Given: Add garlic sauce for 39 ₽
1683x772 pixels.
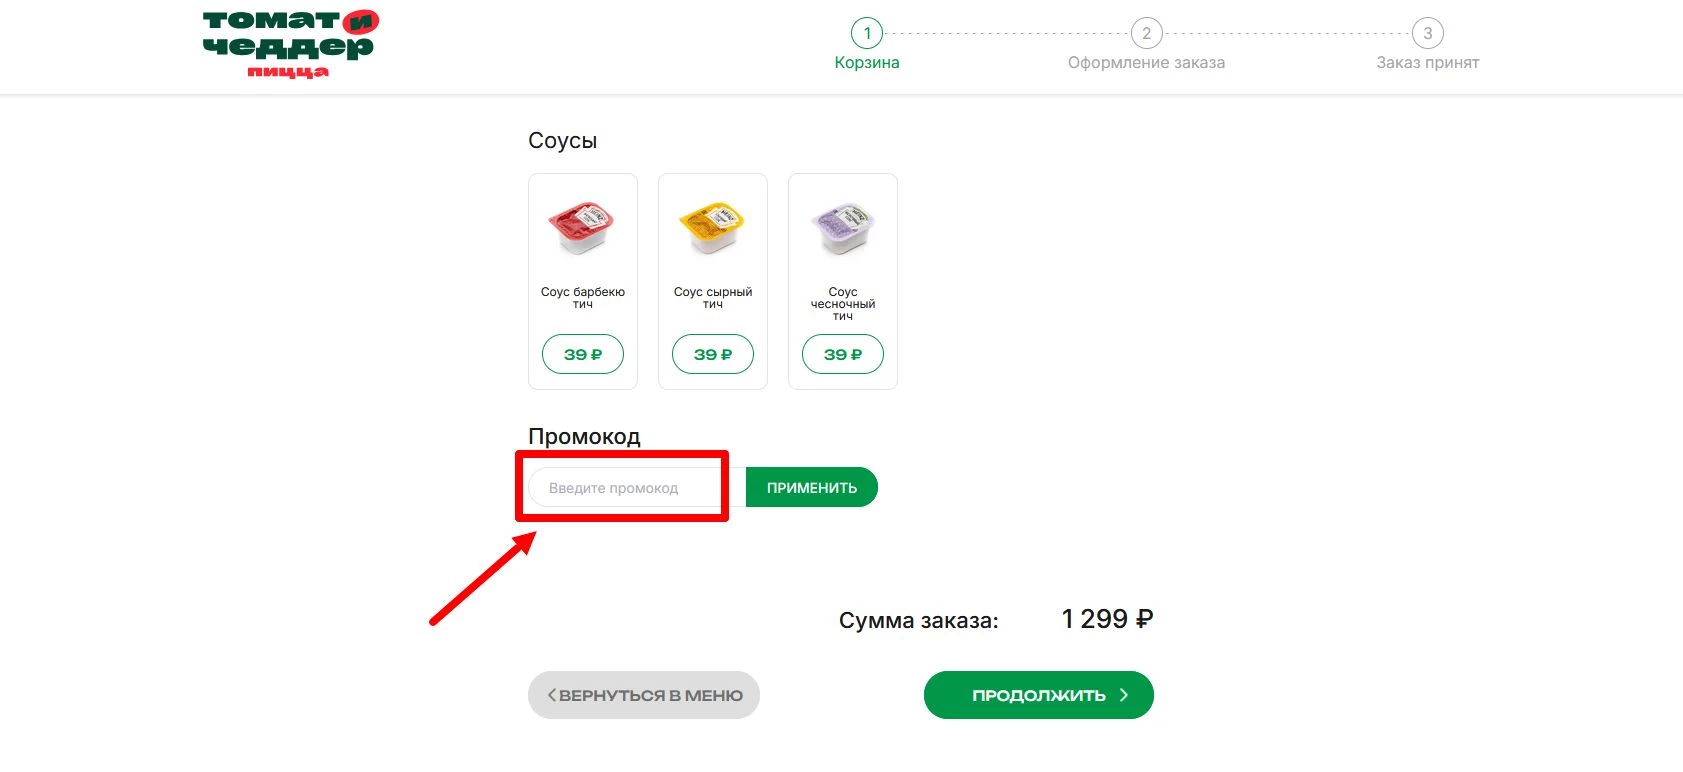Looking at the screenshot, I should click(842, 354).
